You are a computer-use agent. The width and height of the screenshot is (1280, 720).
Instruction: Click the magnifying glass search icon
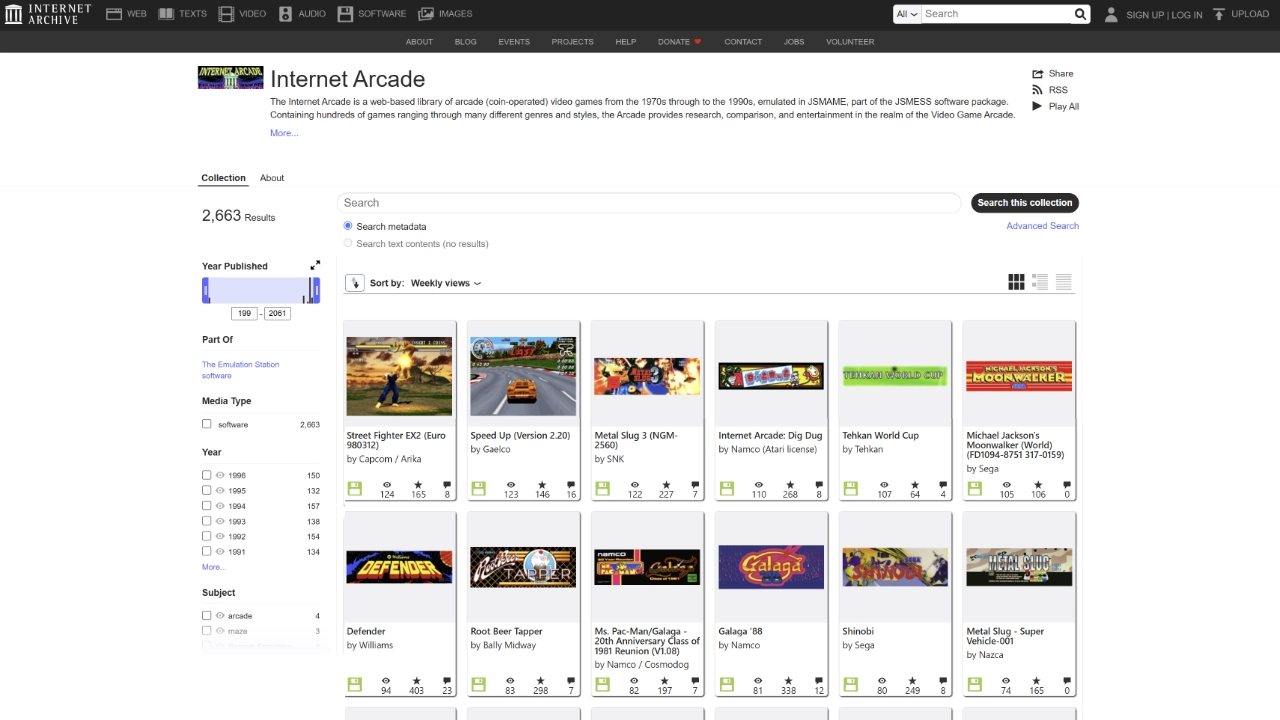coord(1080,14)
